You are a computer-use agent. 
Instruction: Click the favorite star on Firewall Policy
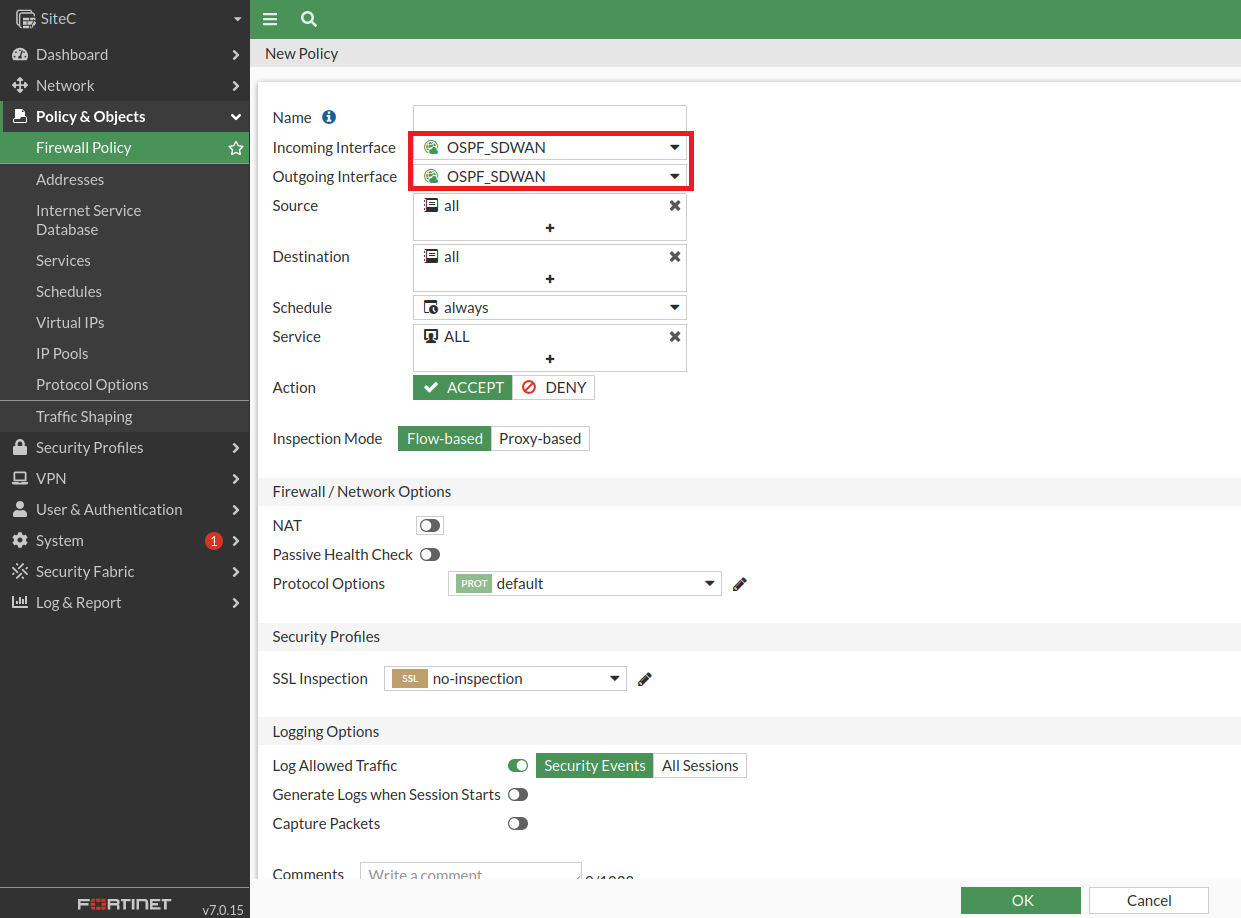[236, 148]
